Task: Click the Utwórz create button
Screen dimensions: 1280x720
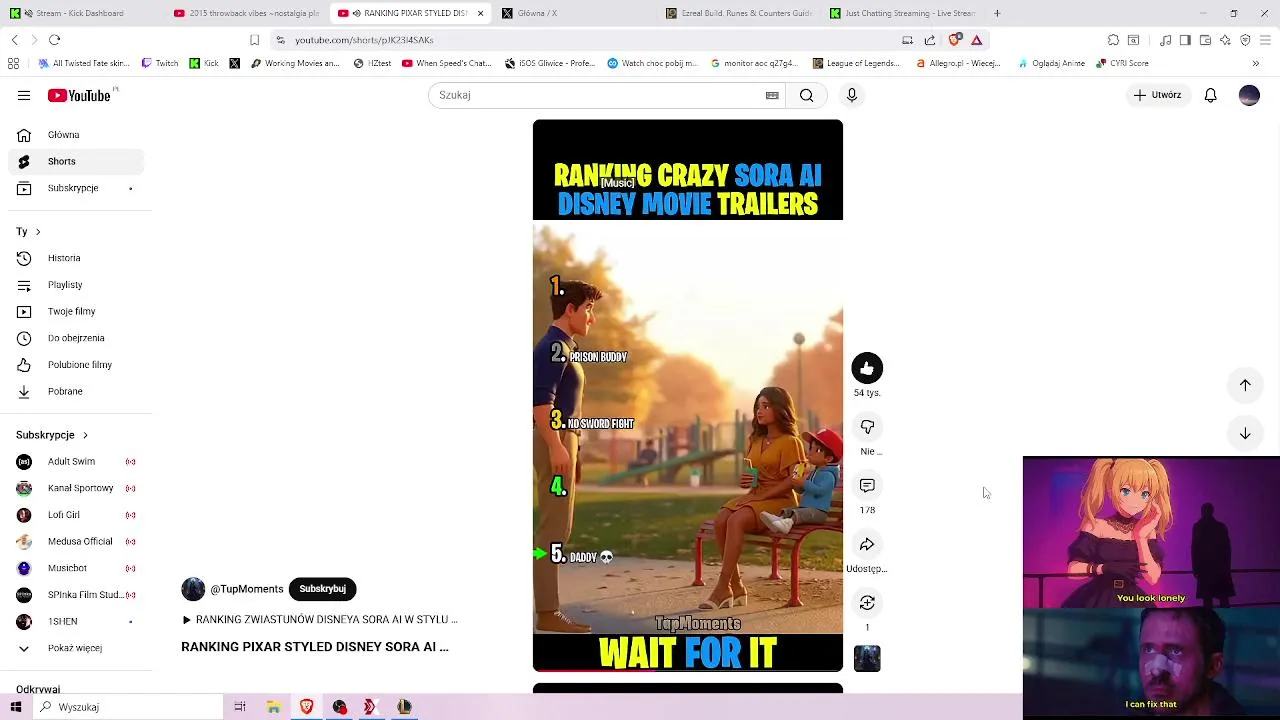Action: 1157,95
